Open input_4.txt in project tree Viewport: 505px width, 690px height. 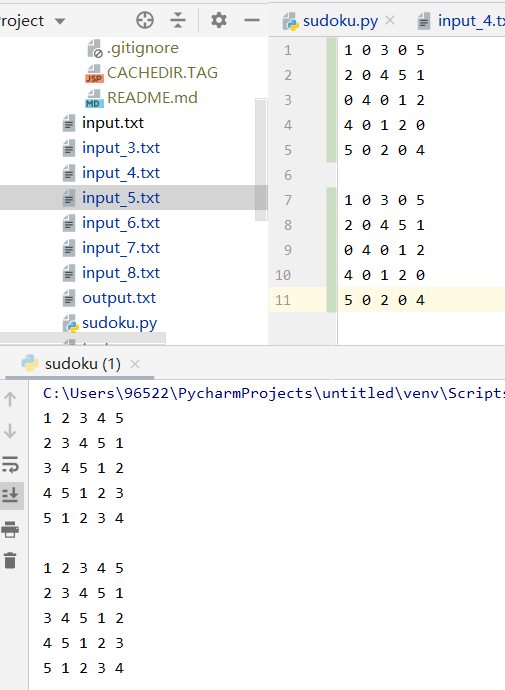112,173
